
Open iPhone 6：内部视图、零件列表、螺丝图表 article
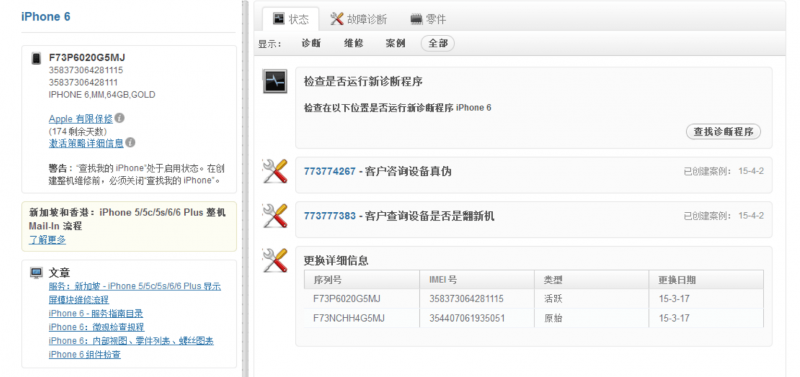[131, 341]
